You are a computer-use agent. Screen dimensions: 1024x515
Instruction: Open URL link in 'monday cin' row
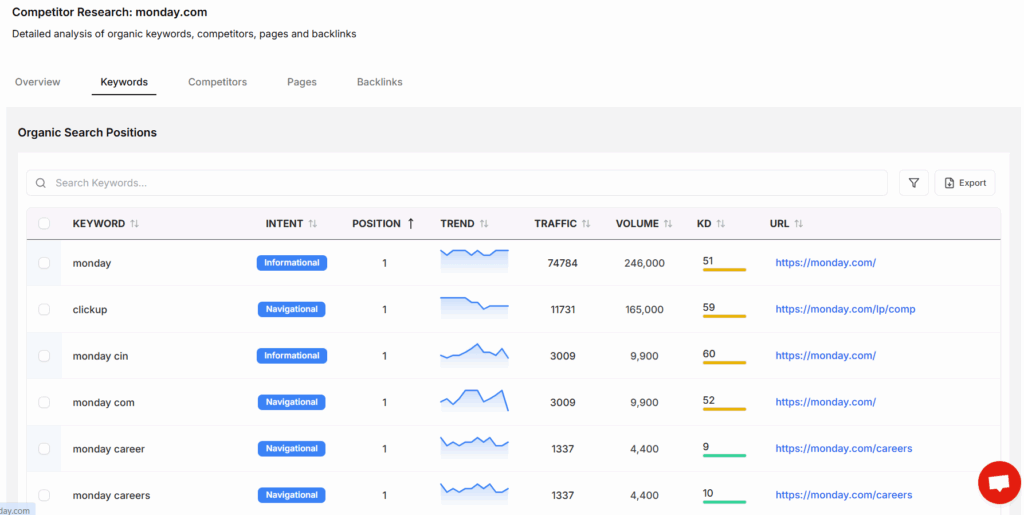(x=825, y=356)
